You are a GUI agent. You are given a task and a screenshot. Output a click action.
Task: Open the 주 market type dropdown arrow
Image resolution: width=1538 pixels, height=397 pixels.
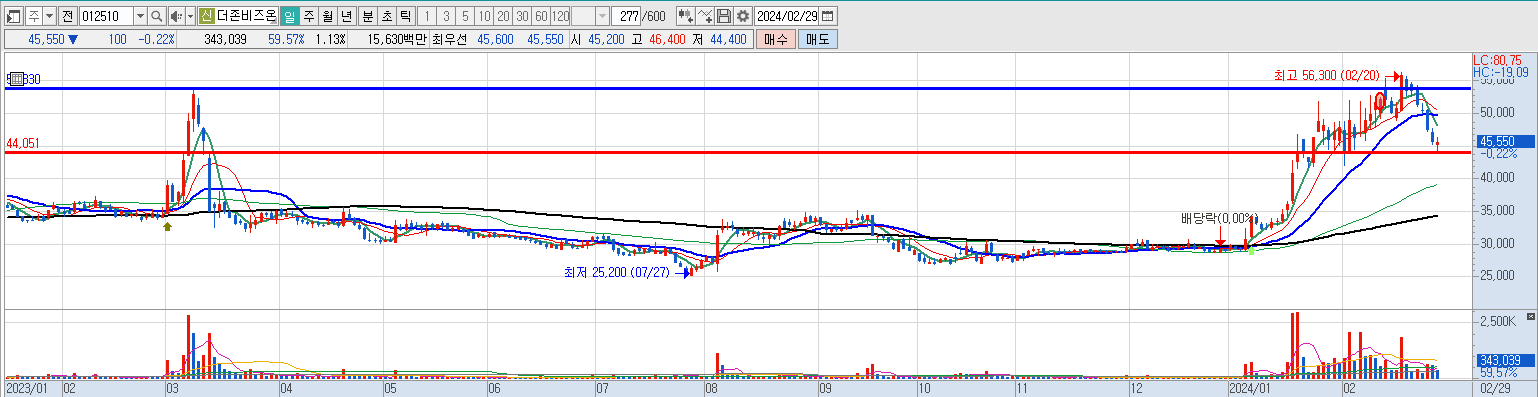(49, 16)
